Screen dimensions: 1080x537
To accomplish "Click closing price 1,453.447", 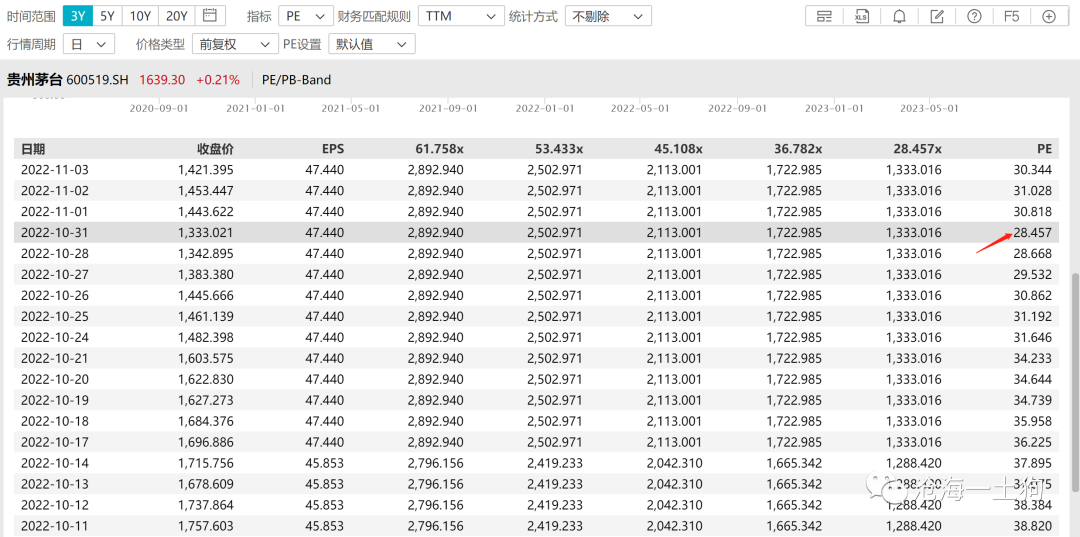I will click(205, 191).
